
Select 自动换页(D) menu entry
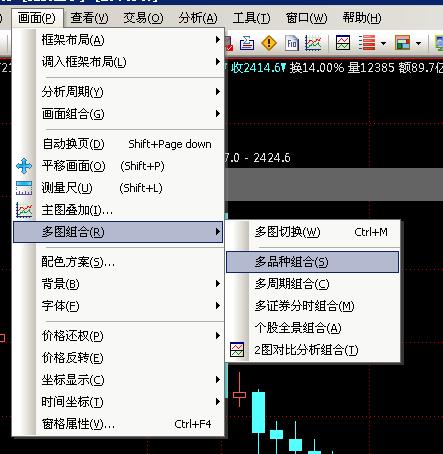118,144
